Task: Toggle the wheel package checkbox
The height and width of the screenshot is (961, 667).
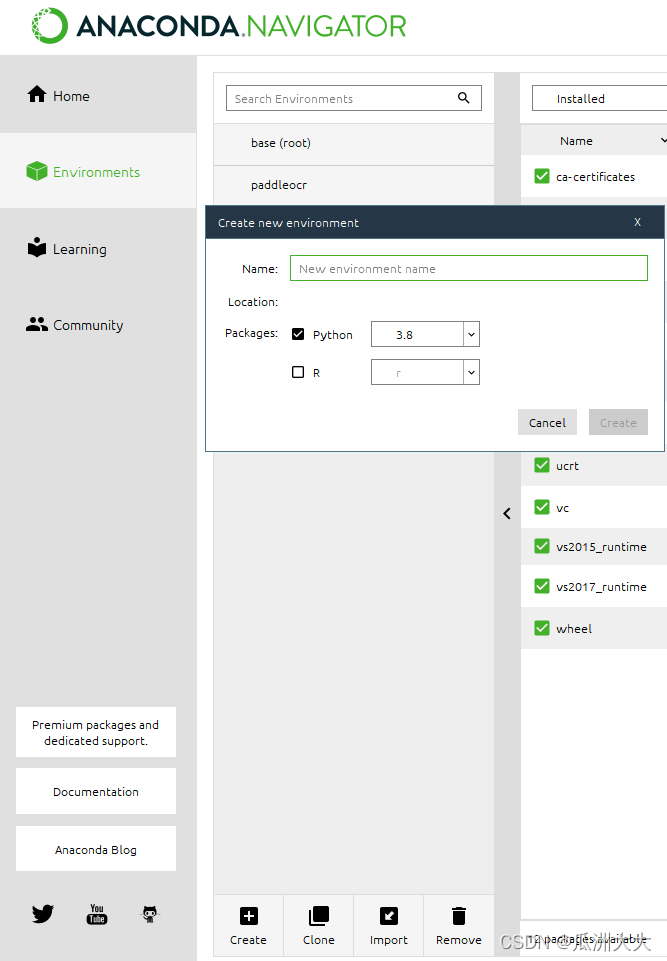Action: (542, 628)
